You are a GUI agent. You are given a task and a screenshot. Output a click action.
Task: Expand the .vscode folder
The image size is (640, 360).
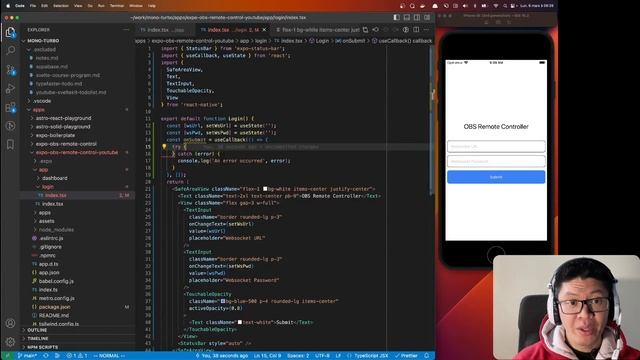tap(42, 101)
